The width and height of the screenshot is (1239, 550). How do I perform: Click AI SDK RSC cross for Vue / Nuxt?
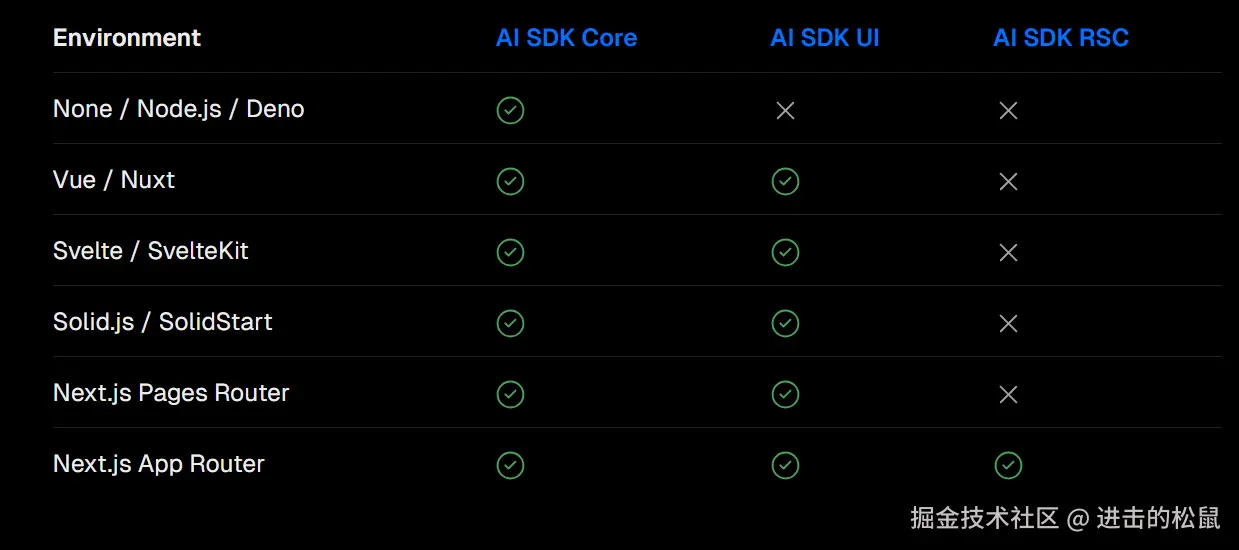[x=1008, y=181]
